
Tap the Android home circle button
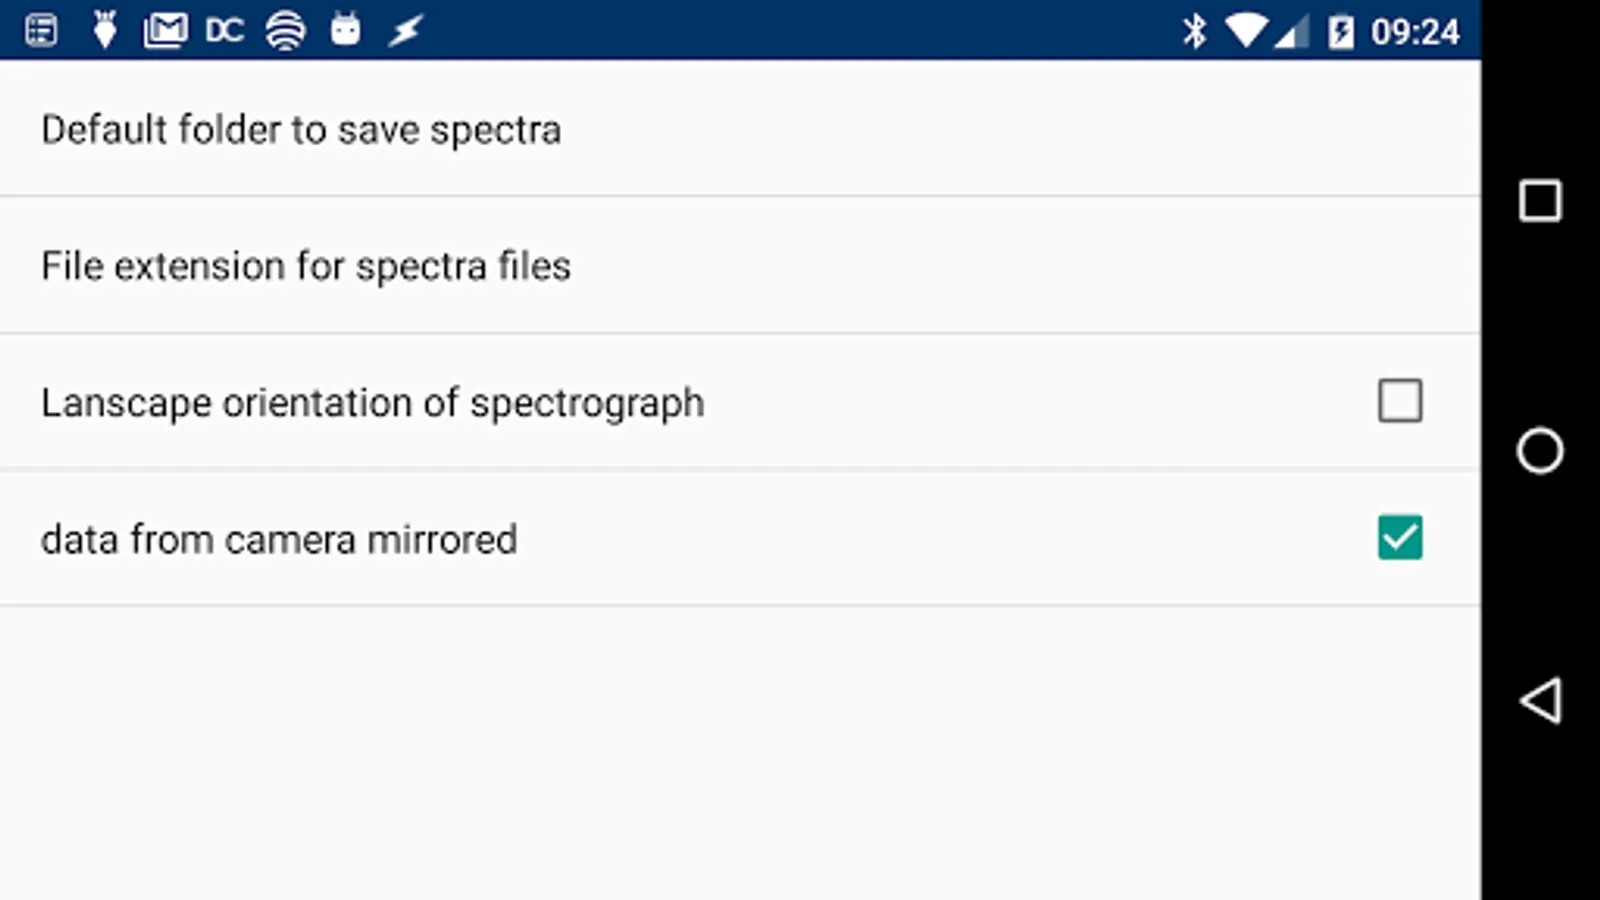tap(1540, 450)
